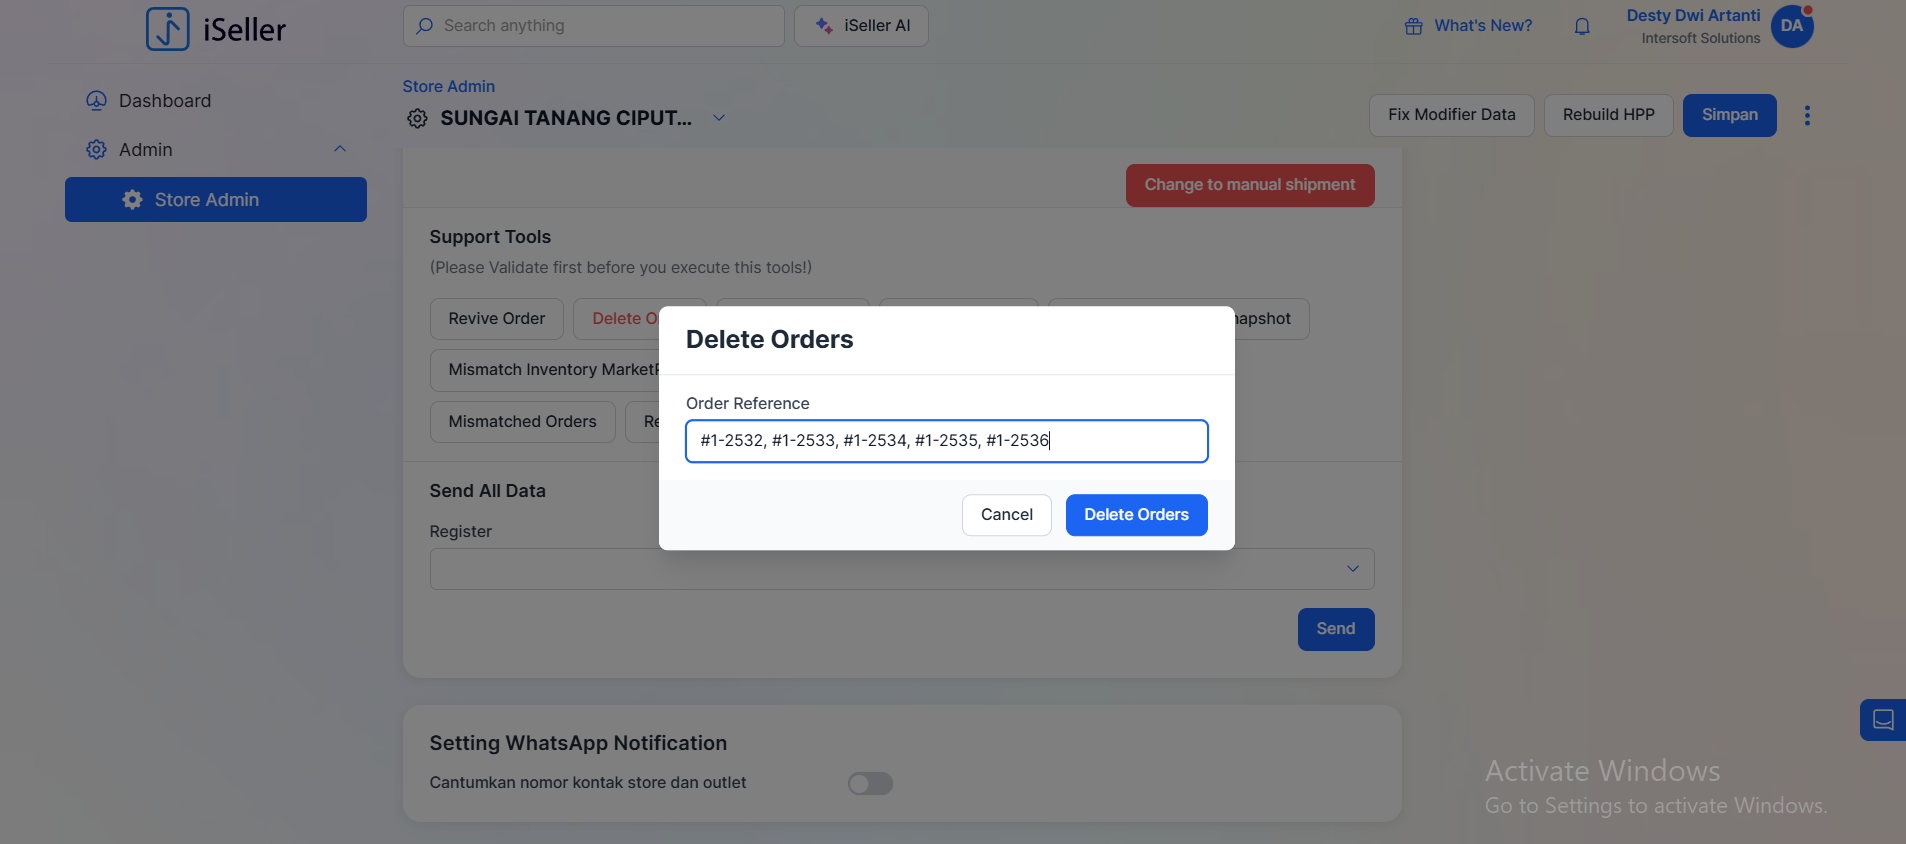The height and width of the screenshot is (844, 1906).
Task: Click the Store Admin breadcrumb link
Action: (448, 87)
